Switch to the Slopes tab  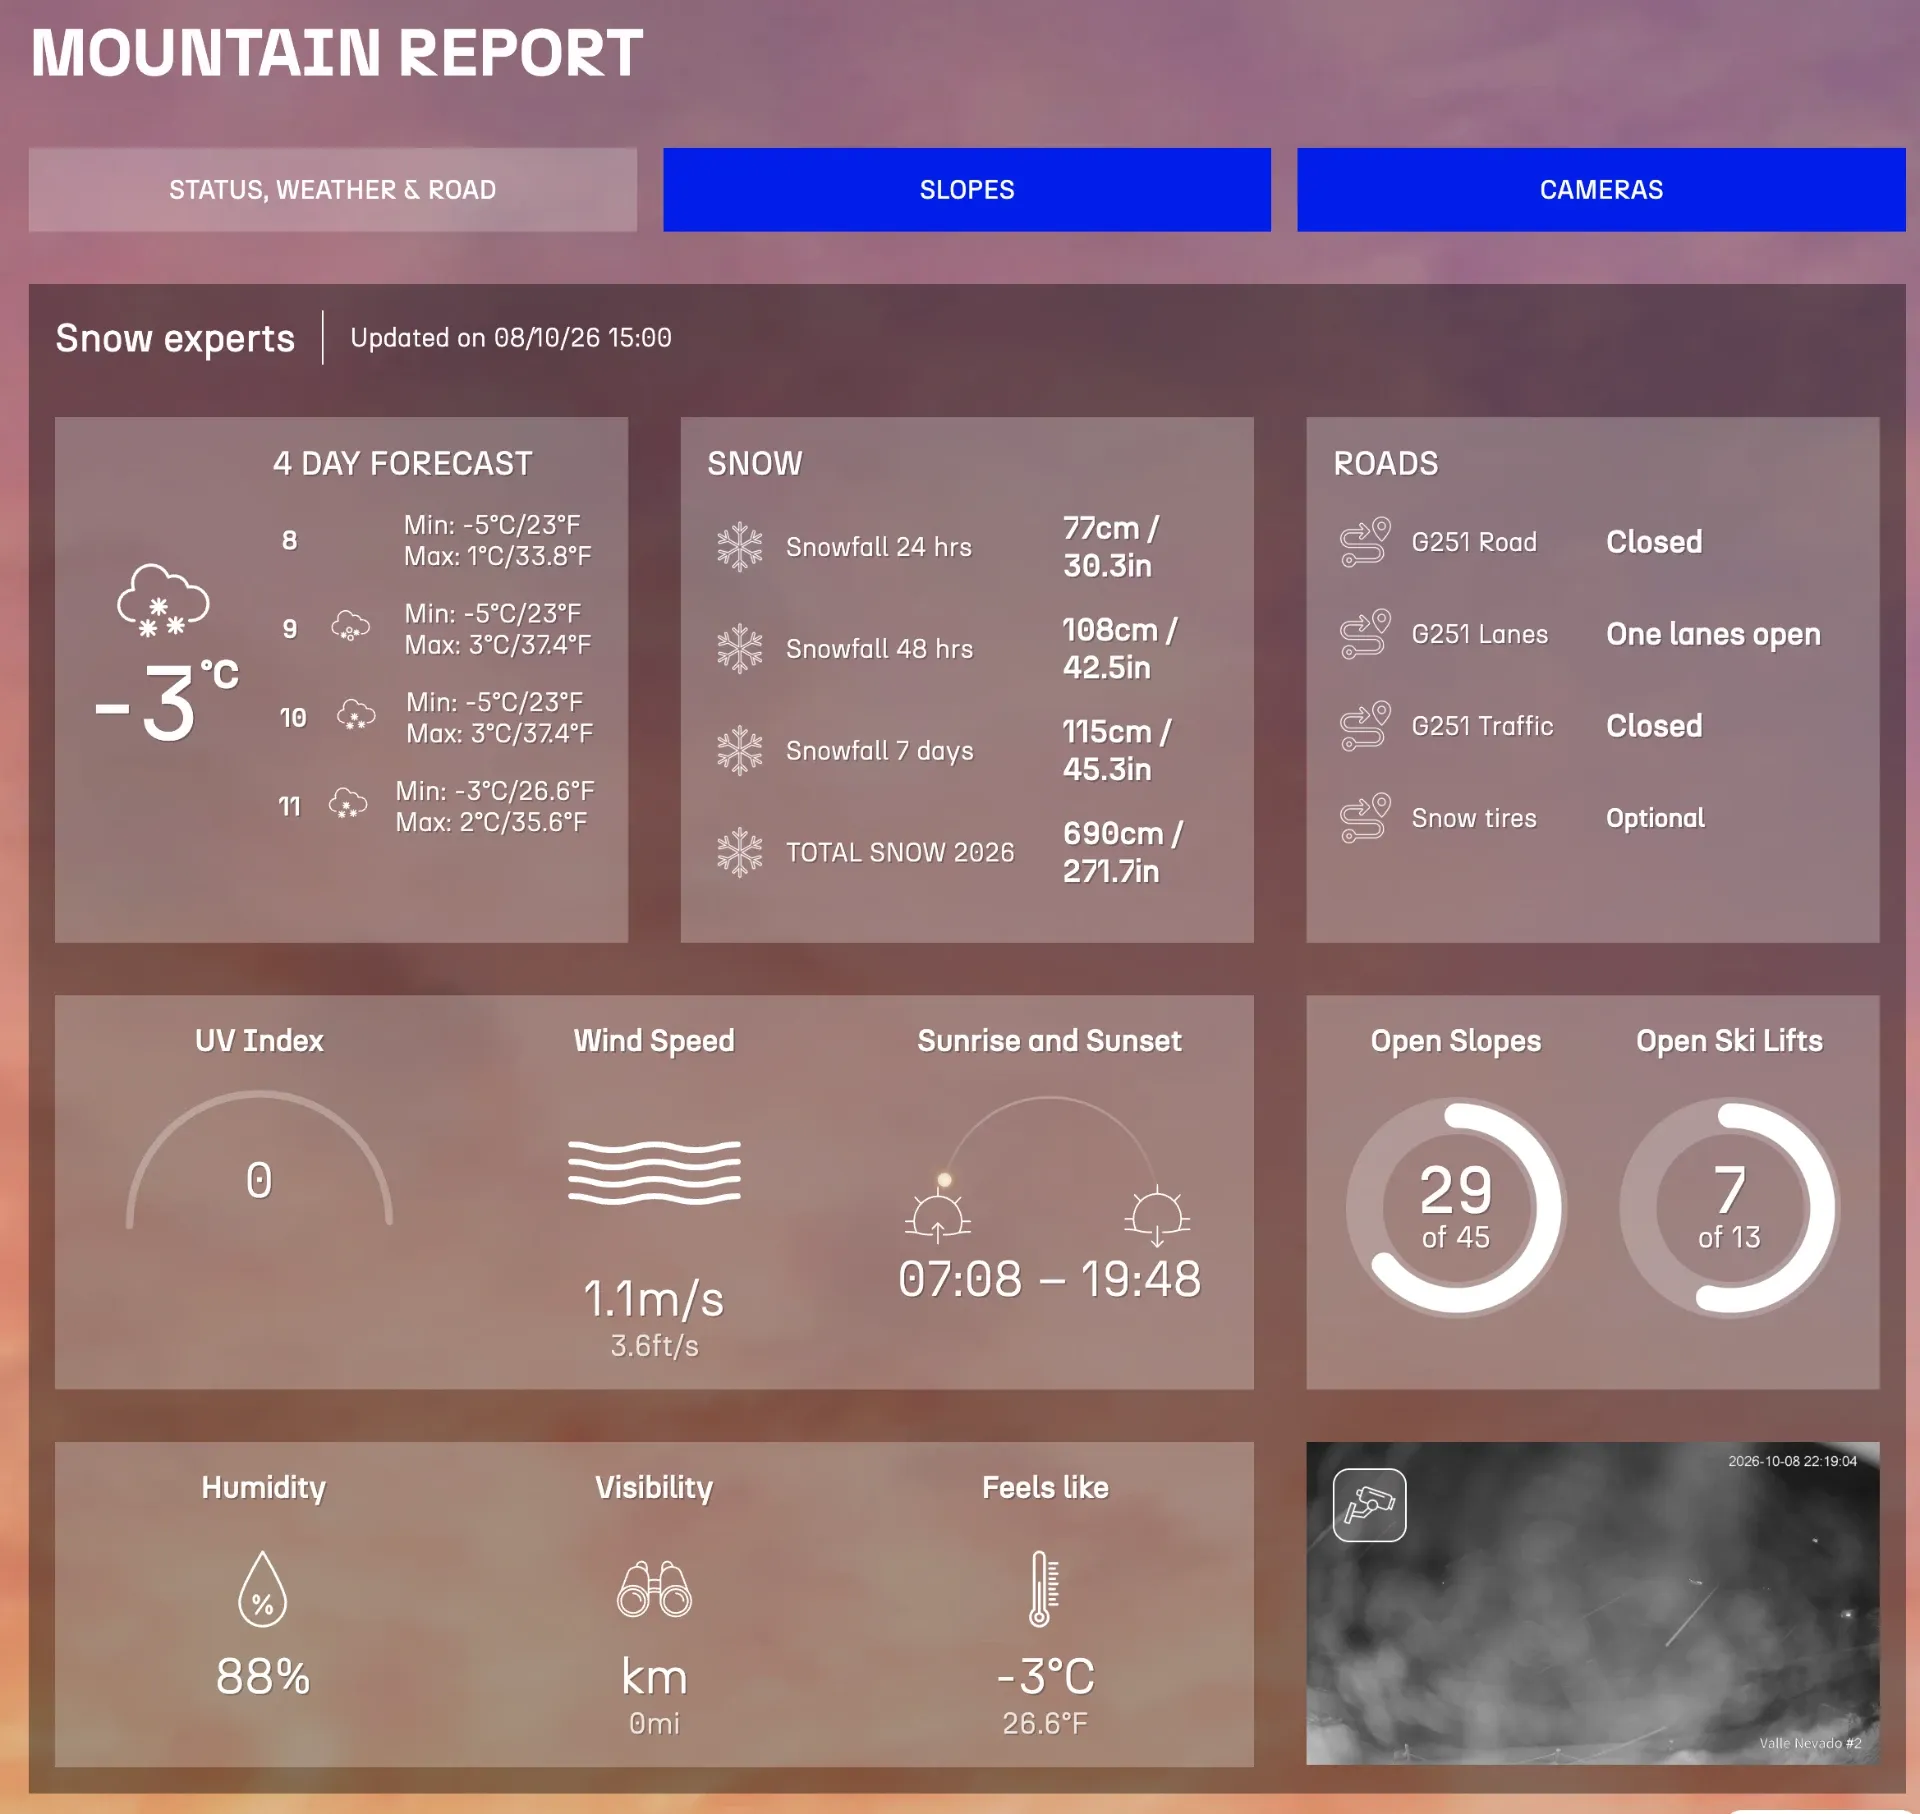pos(967,190)
